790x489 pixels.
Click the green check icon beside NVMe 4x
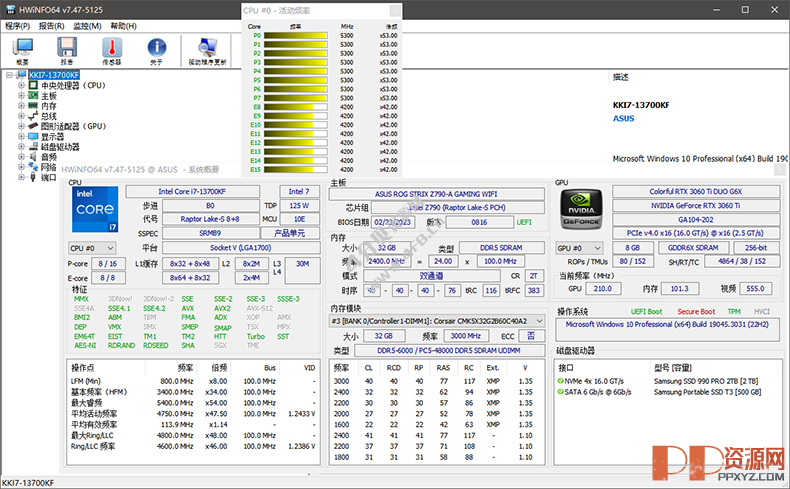[560, 381]
